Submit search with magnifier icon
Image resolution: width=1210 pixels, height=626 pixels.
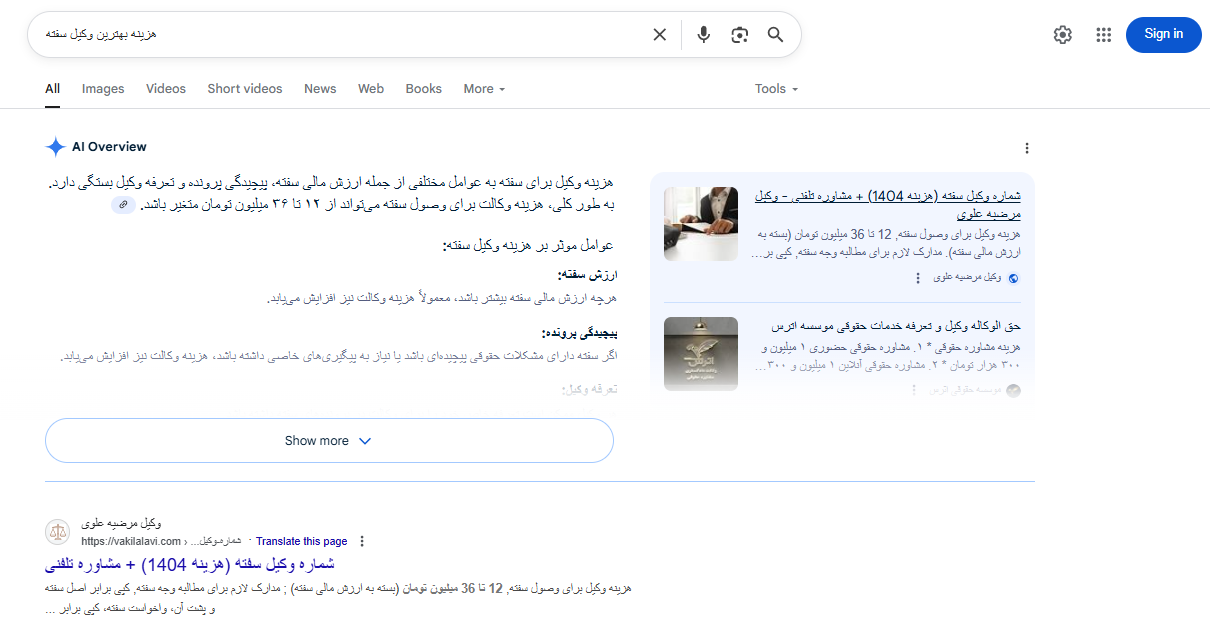click(x=775, y=35)
